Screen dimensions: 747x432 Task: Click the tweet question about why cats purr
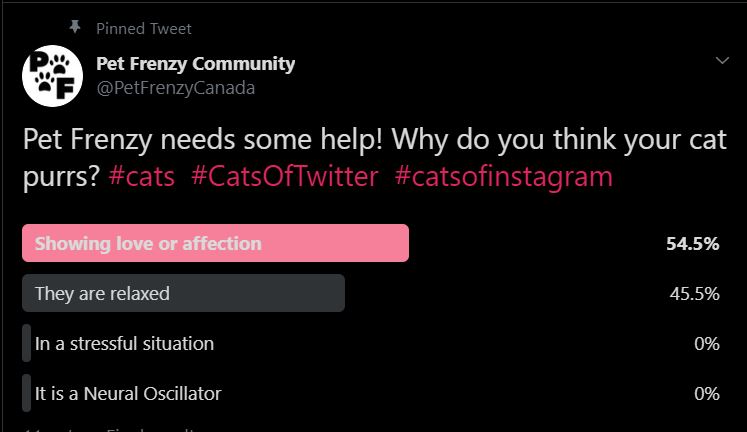(374, 158)
